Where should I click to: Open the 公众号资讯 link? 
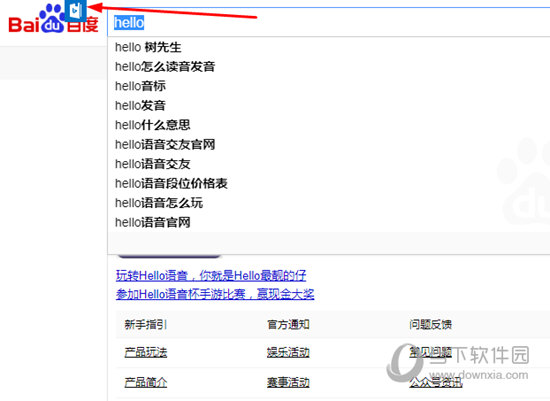pos(436,382)
